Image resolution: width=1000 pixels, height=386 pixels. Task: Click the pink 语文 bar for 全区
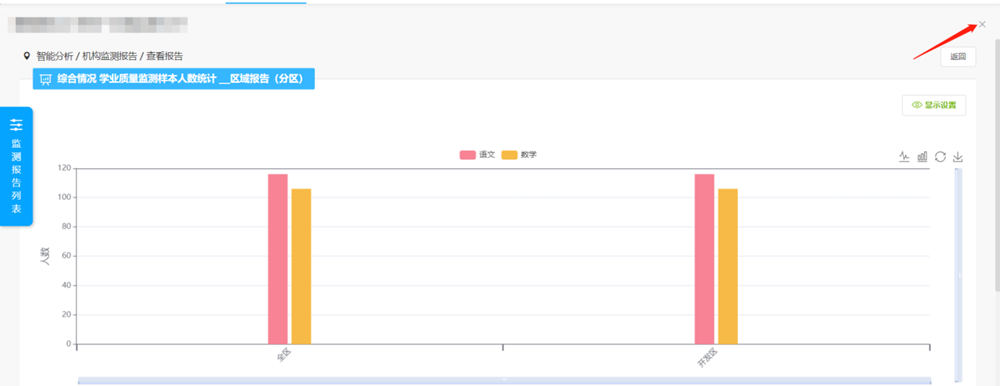pyautogui.click(x=277, y=259)
